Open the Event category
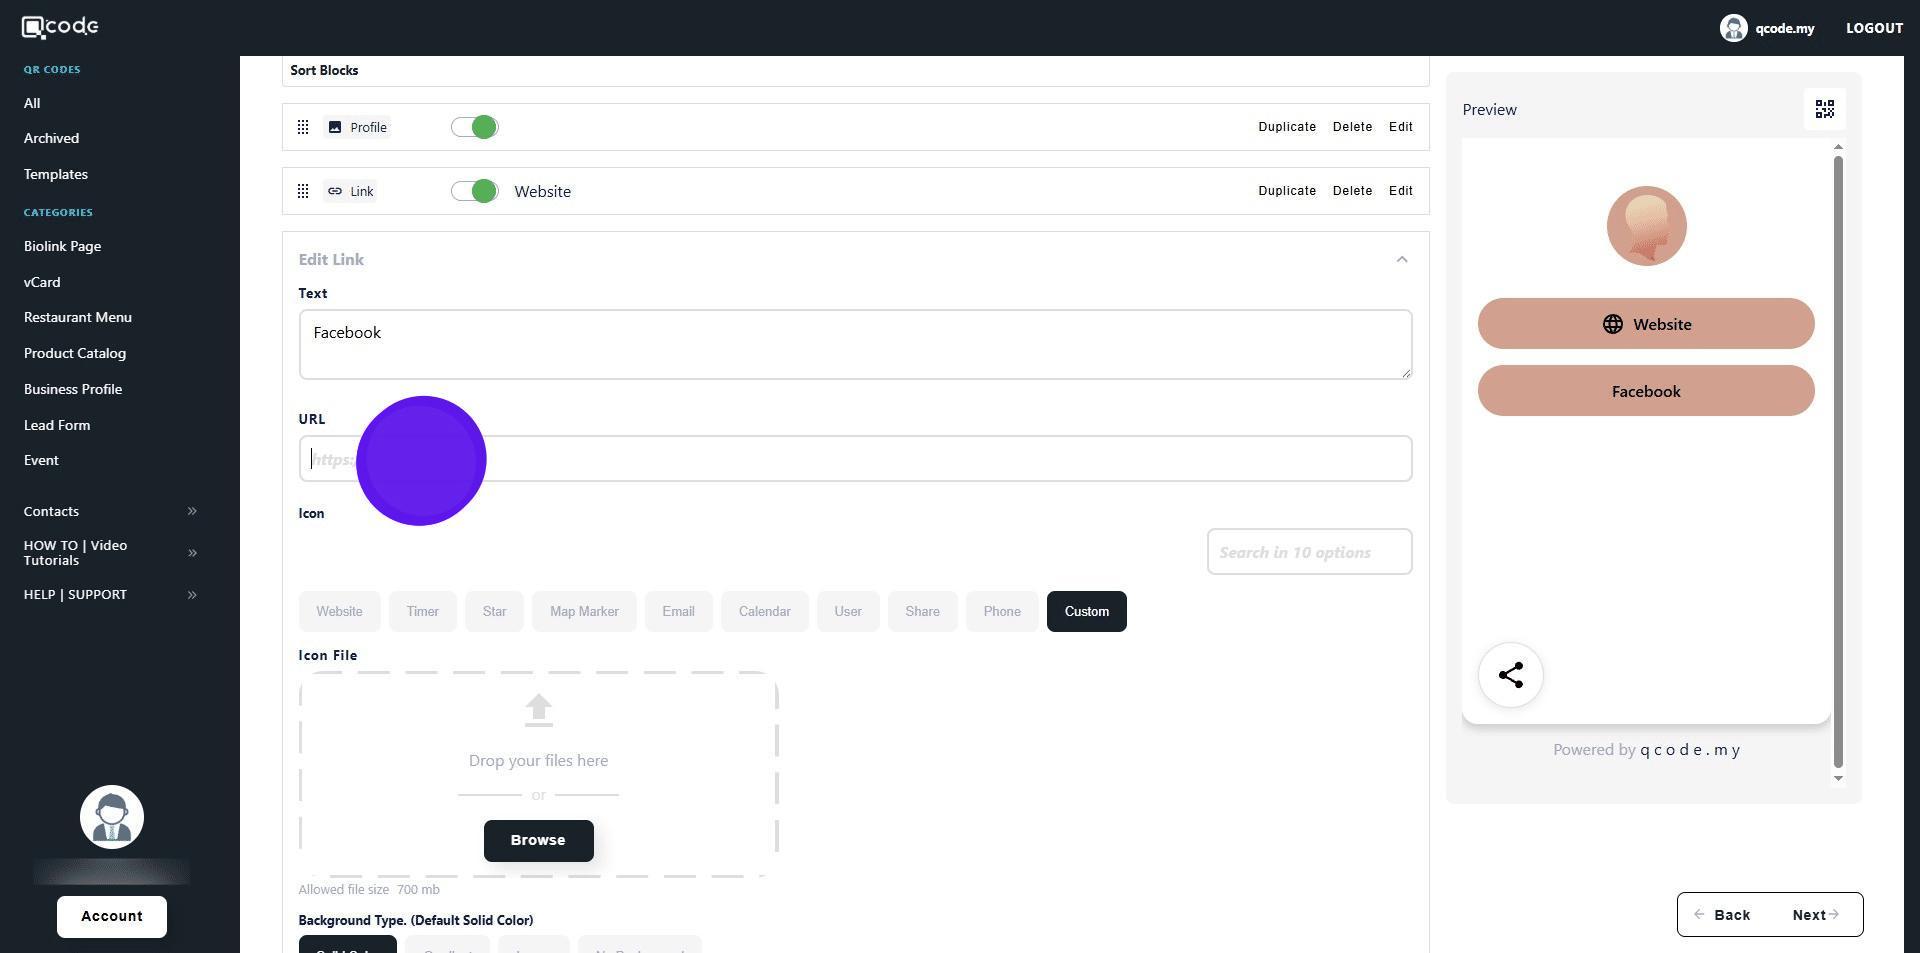This screenshot has width=1920, height=953. coord(41,460)
